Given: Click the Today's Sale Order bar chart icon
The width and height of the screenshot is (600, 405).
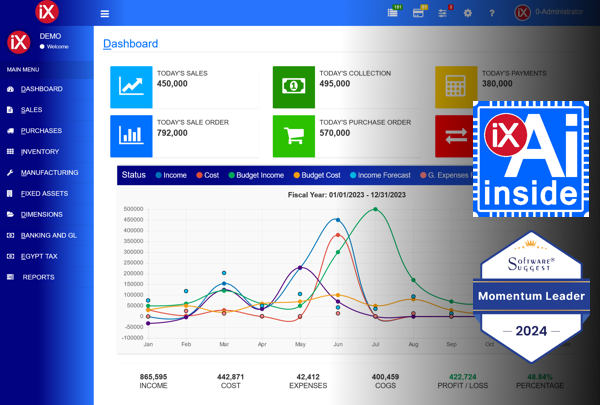Looking at the screenshot, I should click(x=131, y=136).
